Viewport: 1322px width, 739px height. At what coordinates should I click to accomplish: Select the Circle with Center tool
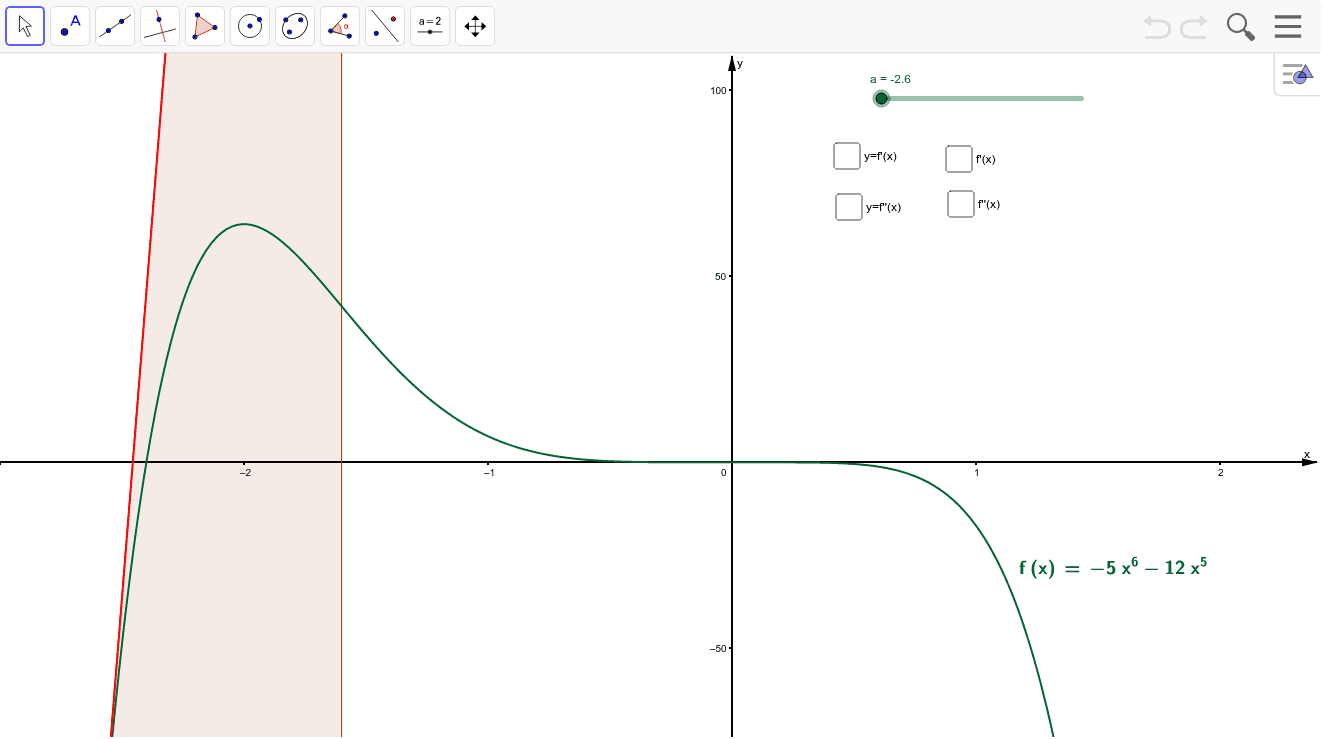250,25
